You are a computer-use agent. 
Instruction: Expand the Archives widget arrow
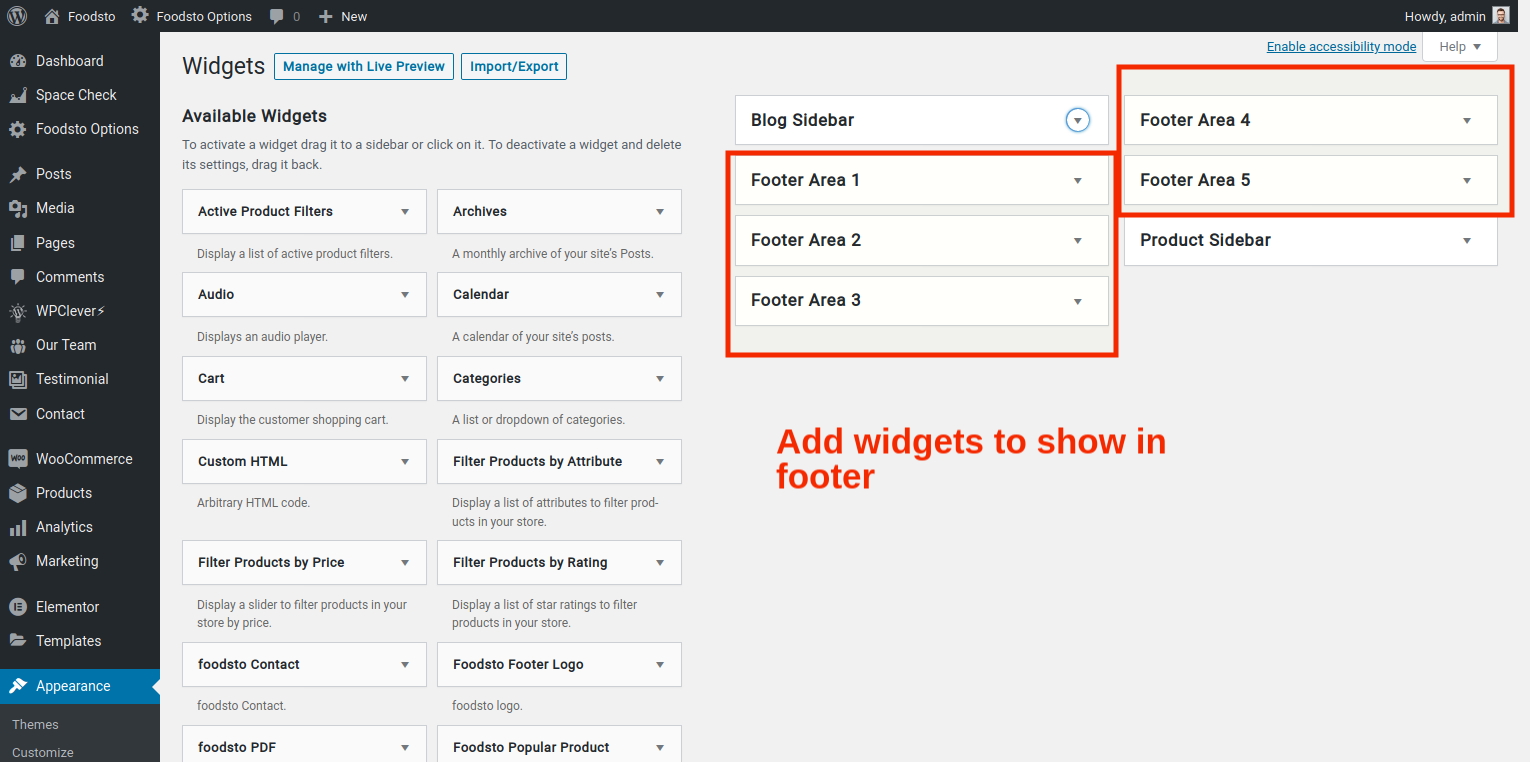[660, 212]
